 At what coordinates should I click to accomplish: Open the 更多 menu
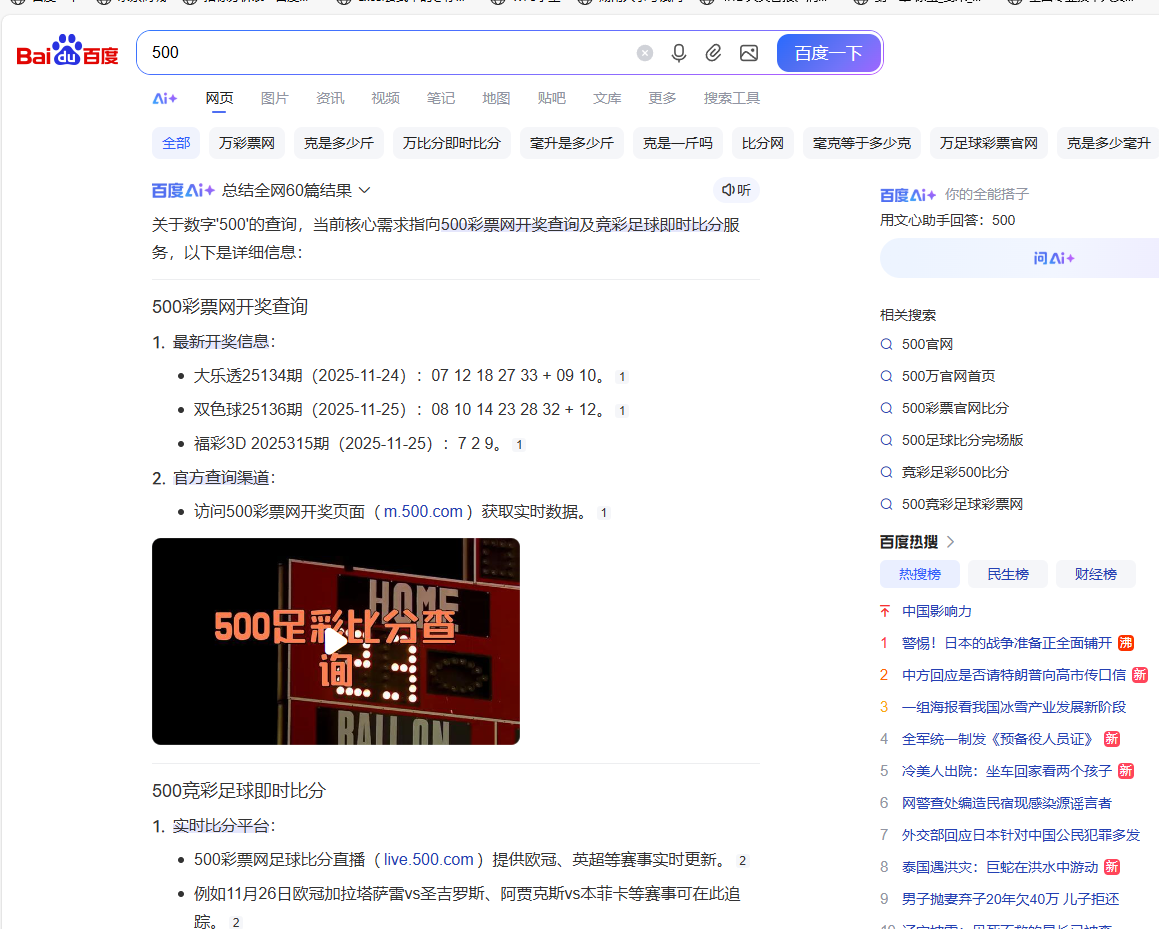coord(661,97)
